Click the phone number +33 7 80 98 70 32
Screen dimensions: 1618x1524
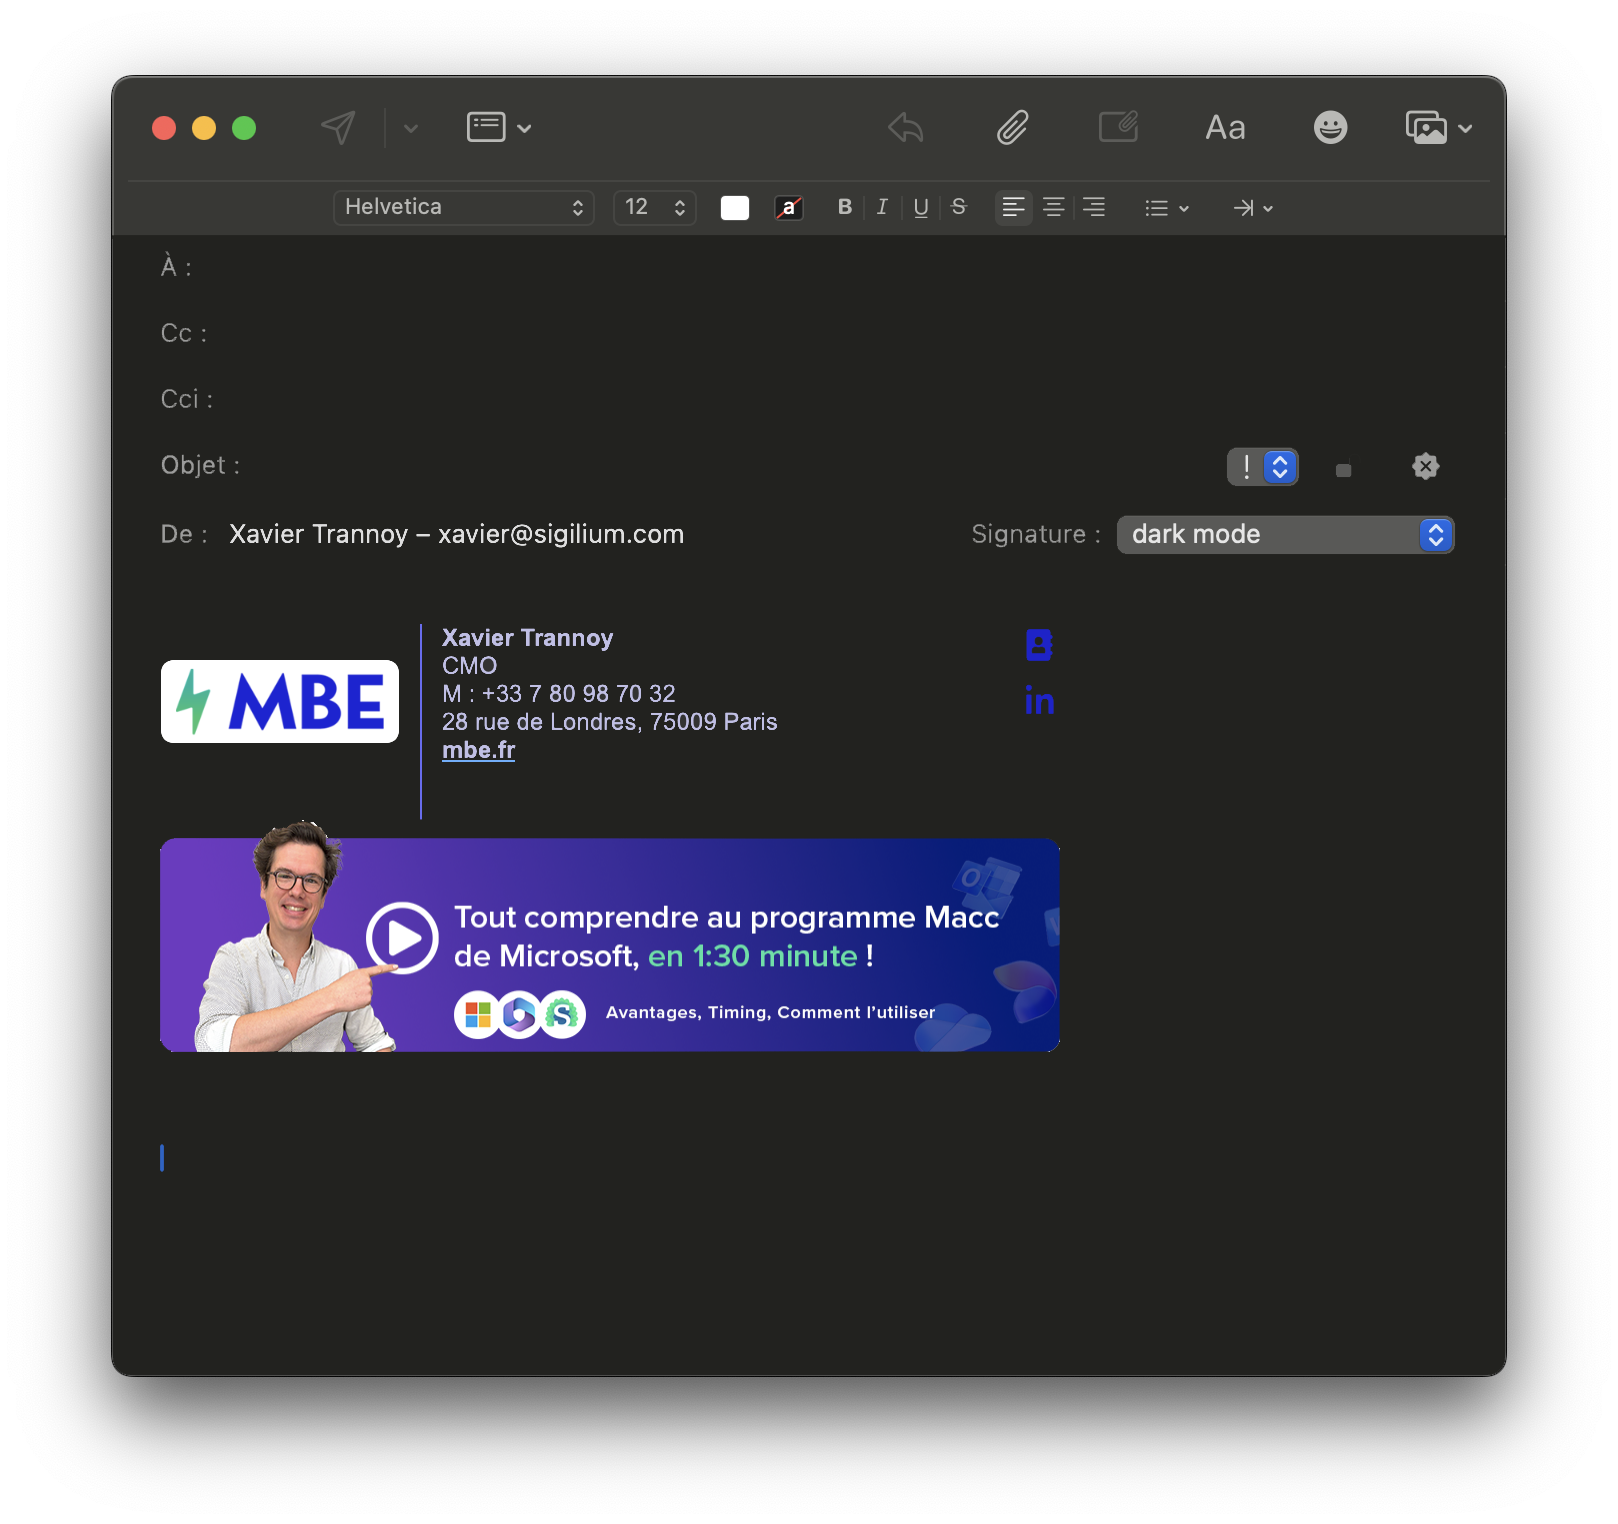579,694
